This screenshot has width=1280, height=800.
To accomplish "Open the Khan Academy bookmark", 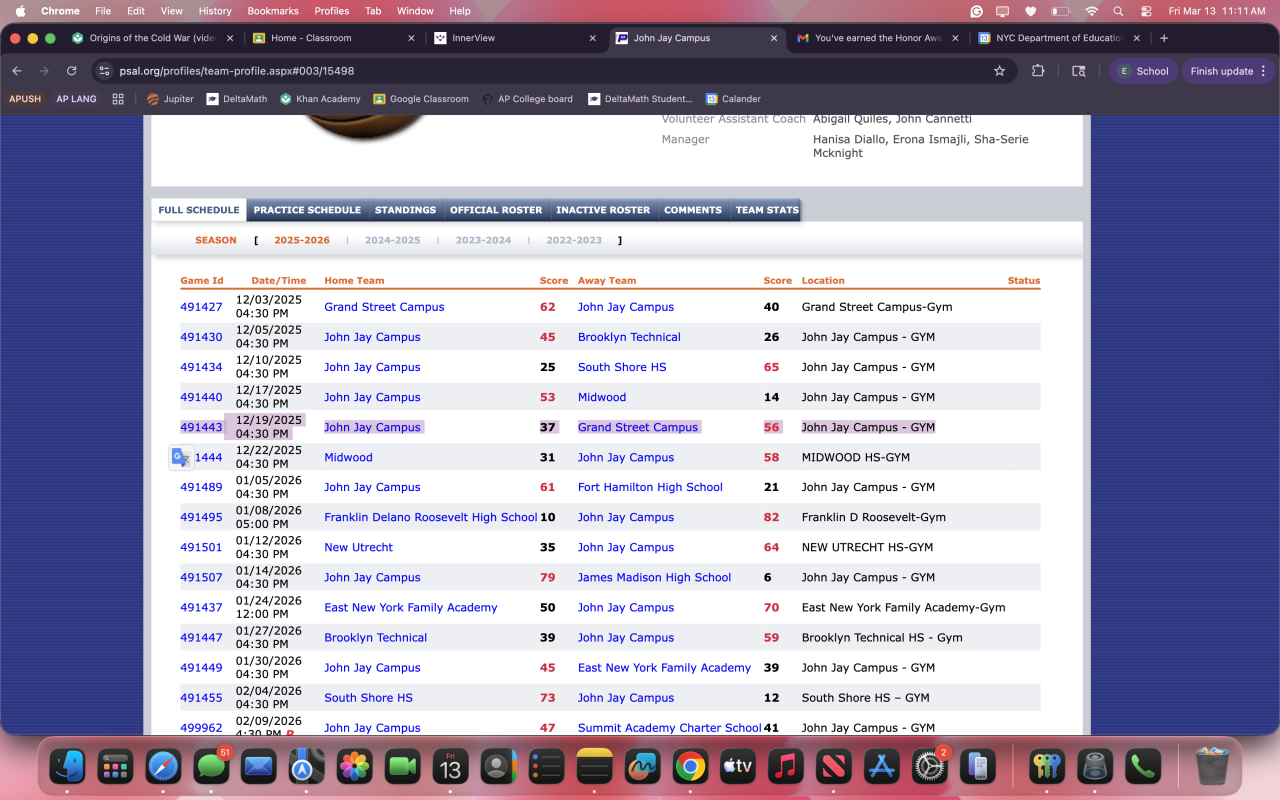I will tap(320, 99).
